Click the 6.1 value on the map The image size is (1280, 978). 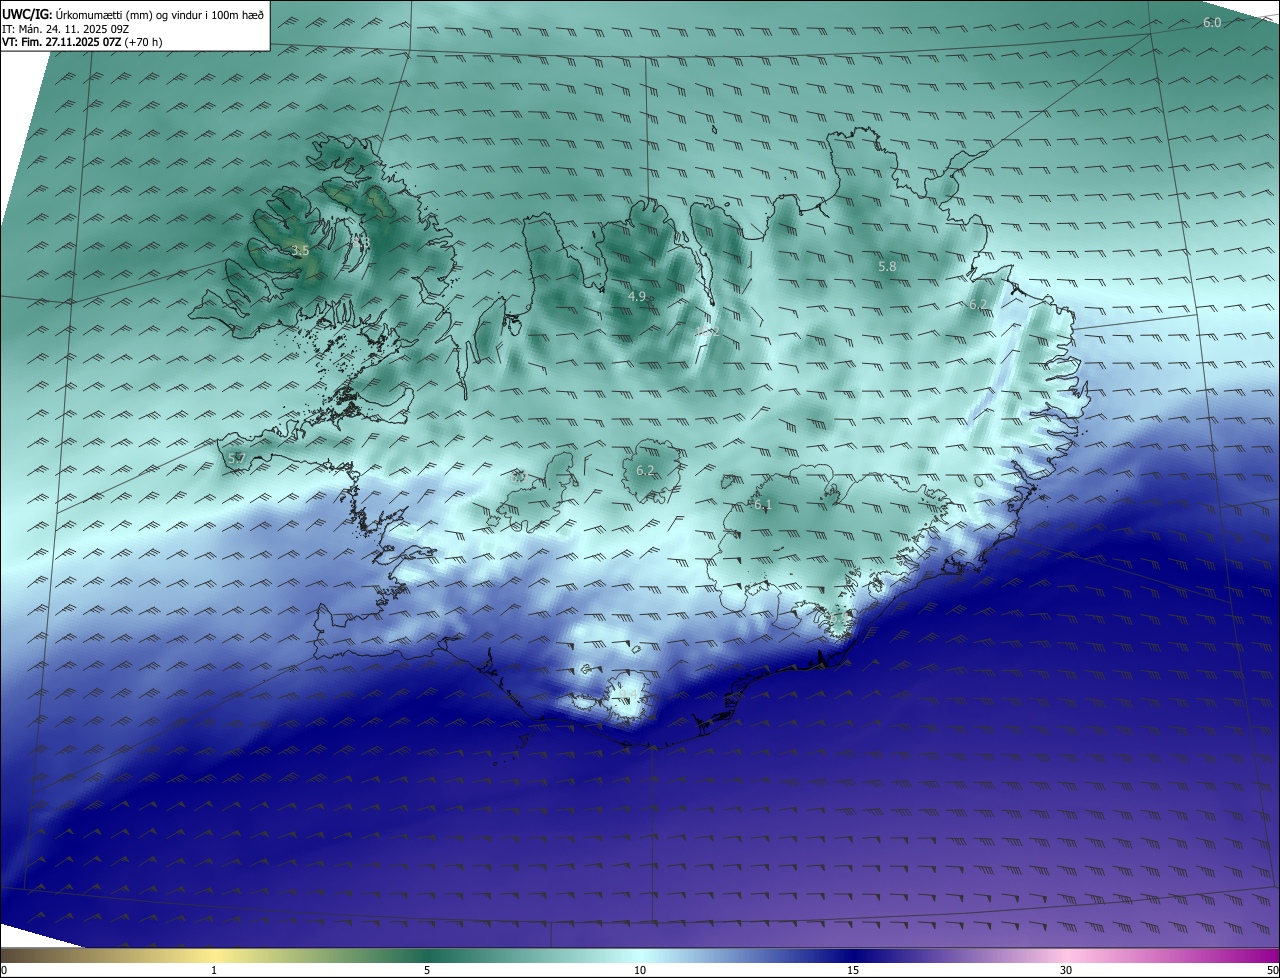pyautogui.click(x=763, y=505)
